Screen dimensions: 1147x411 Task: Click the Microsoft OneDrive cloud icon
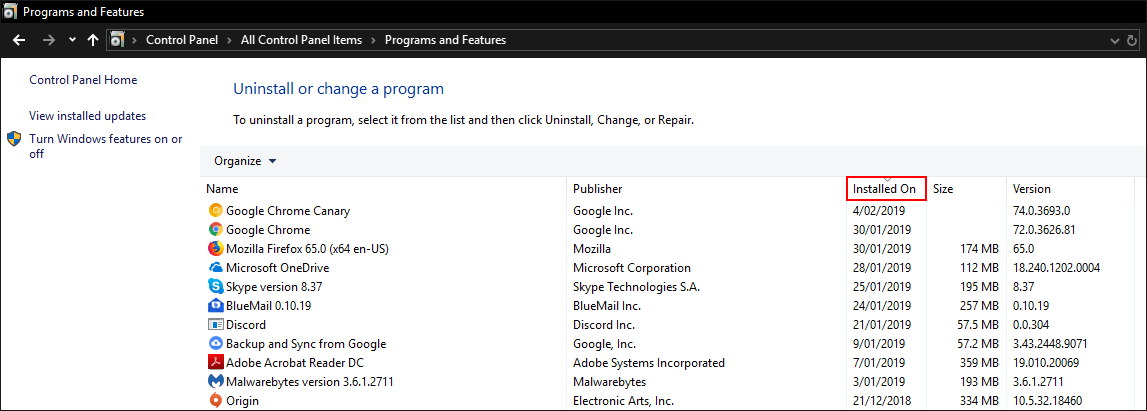click(216, 268)
